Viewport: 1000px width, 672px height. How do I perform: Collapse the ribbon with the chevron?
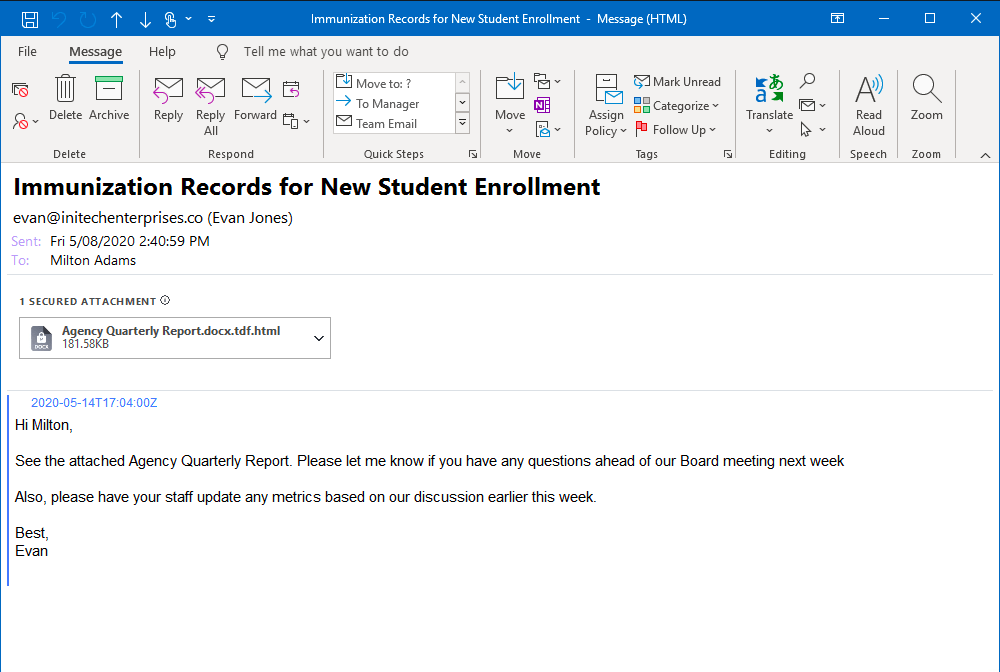(x=985, y=154)
